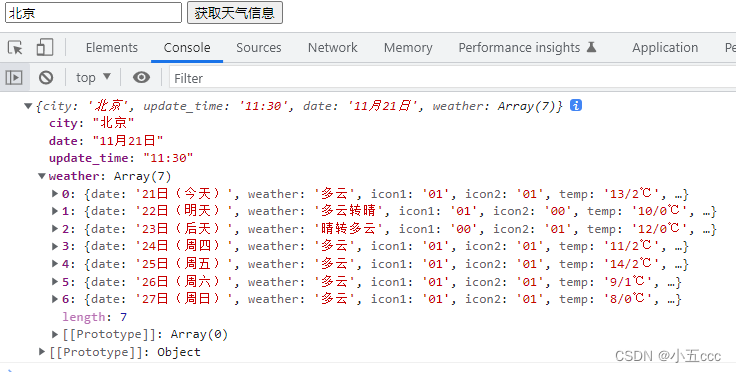Select the date: "11月21日" property line
736x372 pixels.
click(106, 141)
